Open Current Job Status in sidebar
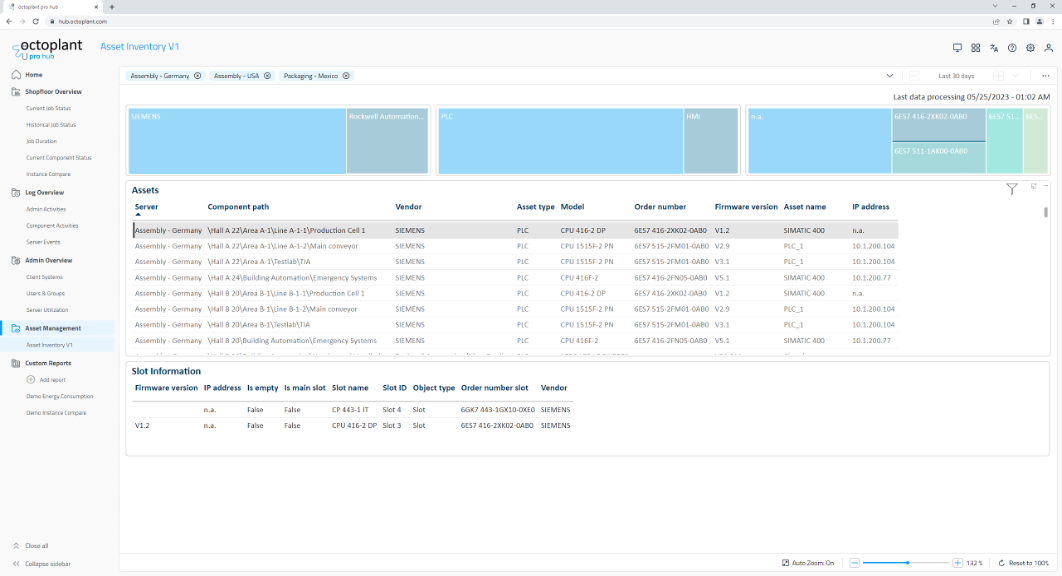1062x576 pixels. [48, 108]
